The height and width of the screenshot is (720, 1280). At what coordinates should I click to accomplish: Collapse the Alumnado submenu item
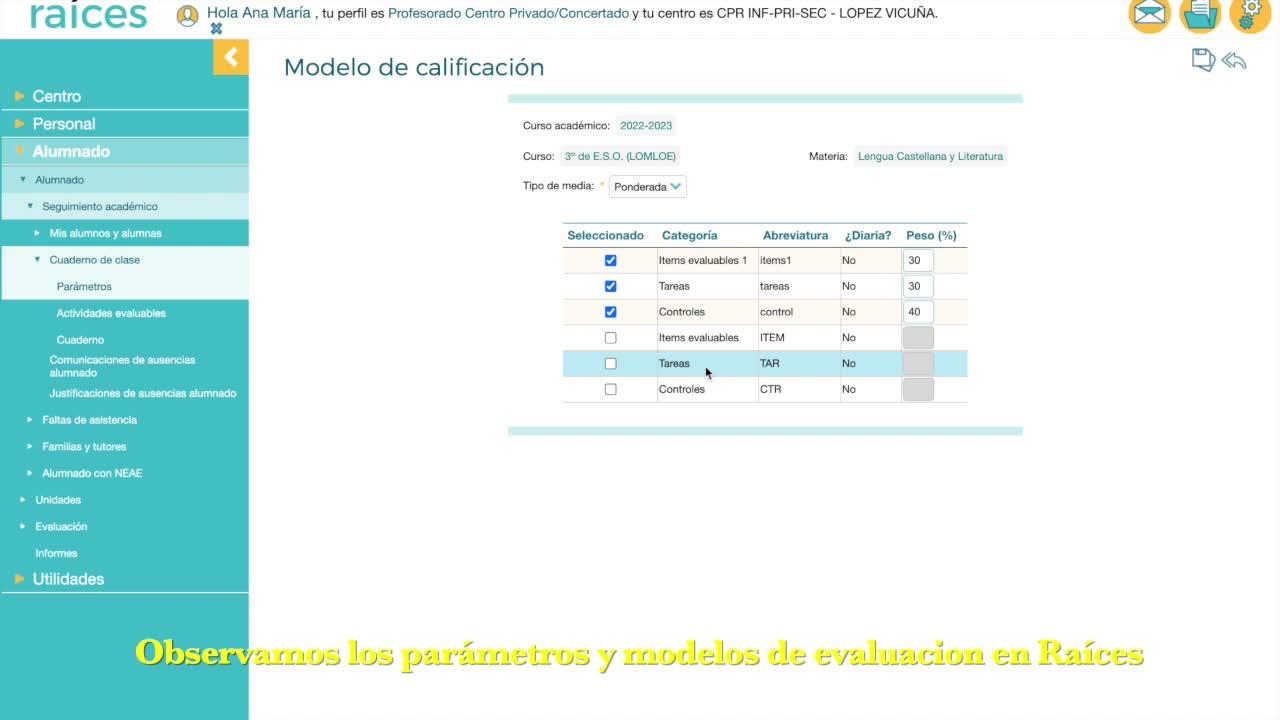[59, 180]
